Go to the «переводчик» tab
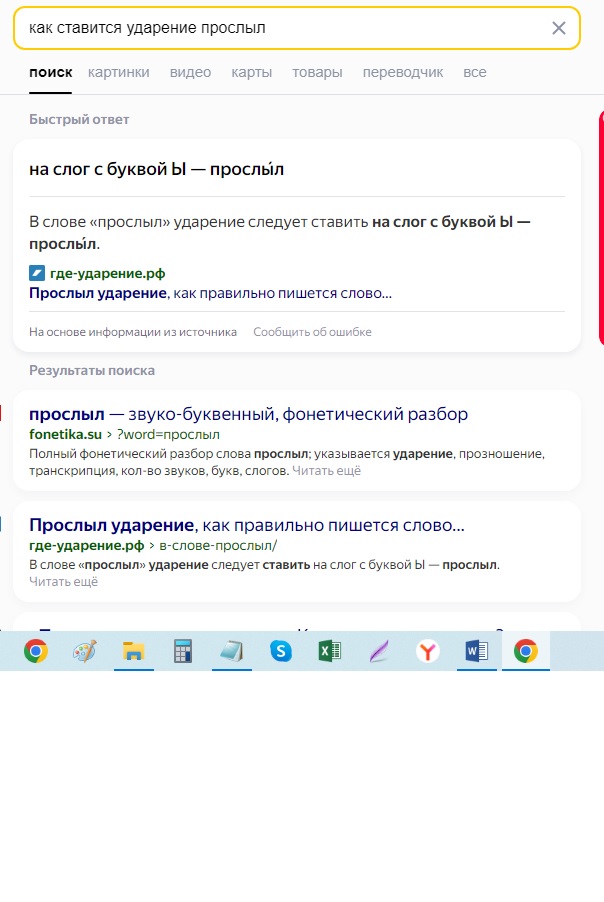The image size is (604, 902). [x=403, y=72]
